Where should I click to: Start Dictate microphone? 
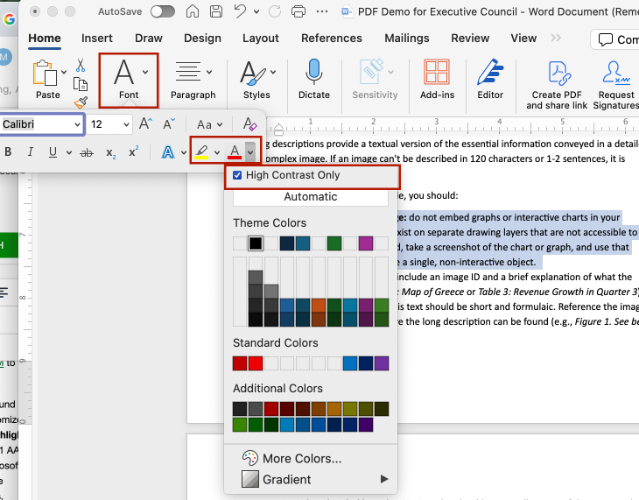(314, 80)
